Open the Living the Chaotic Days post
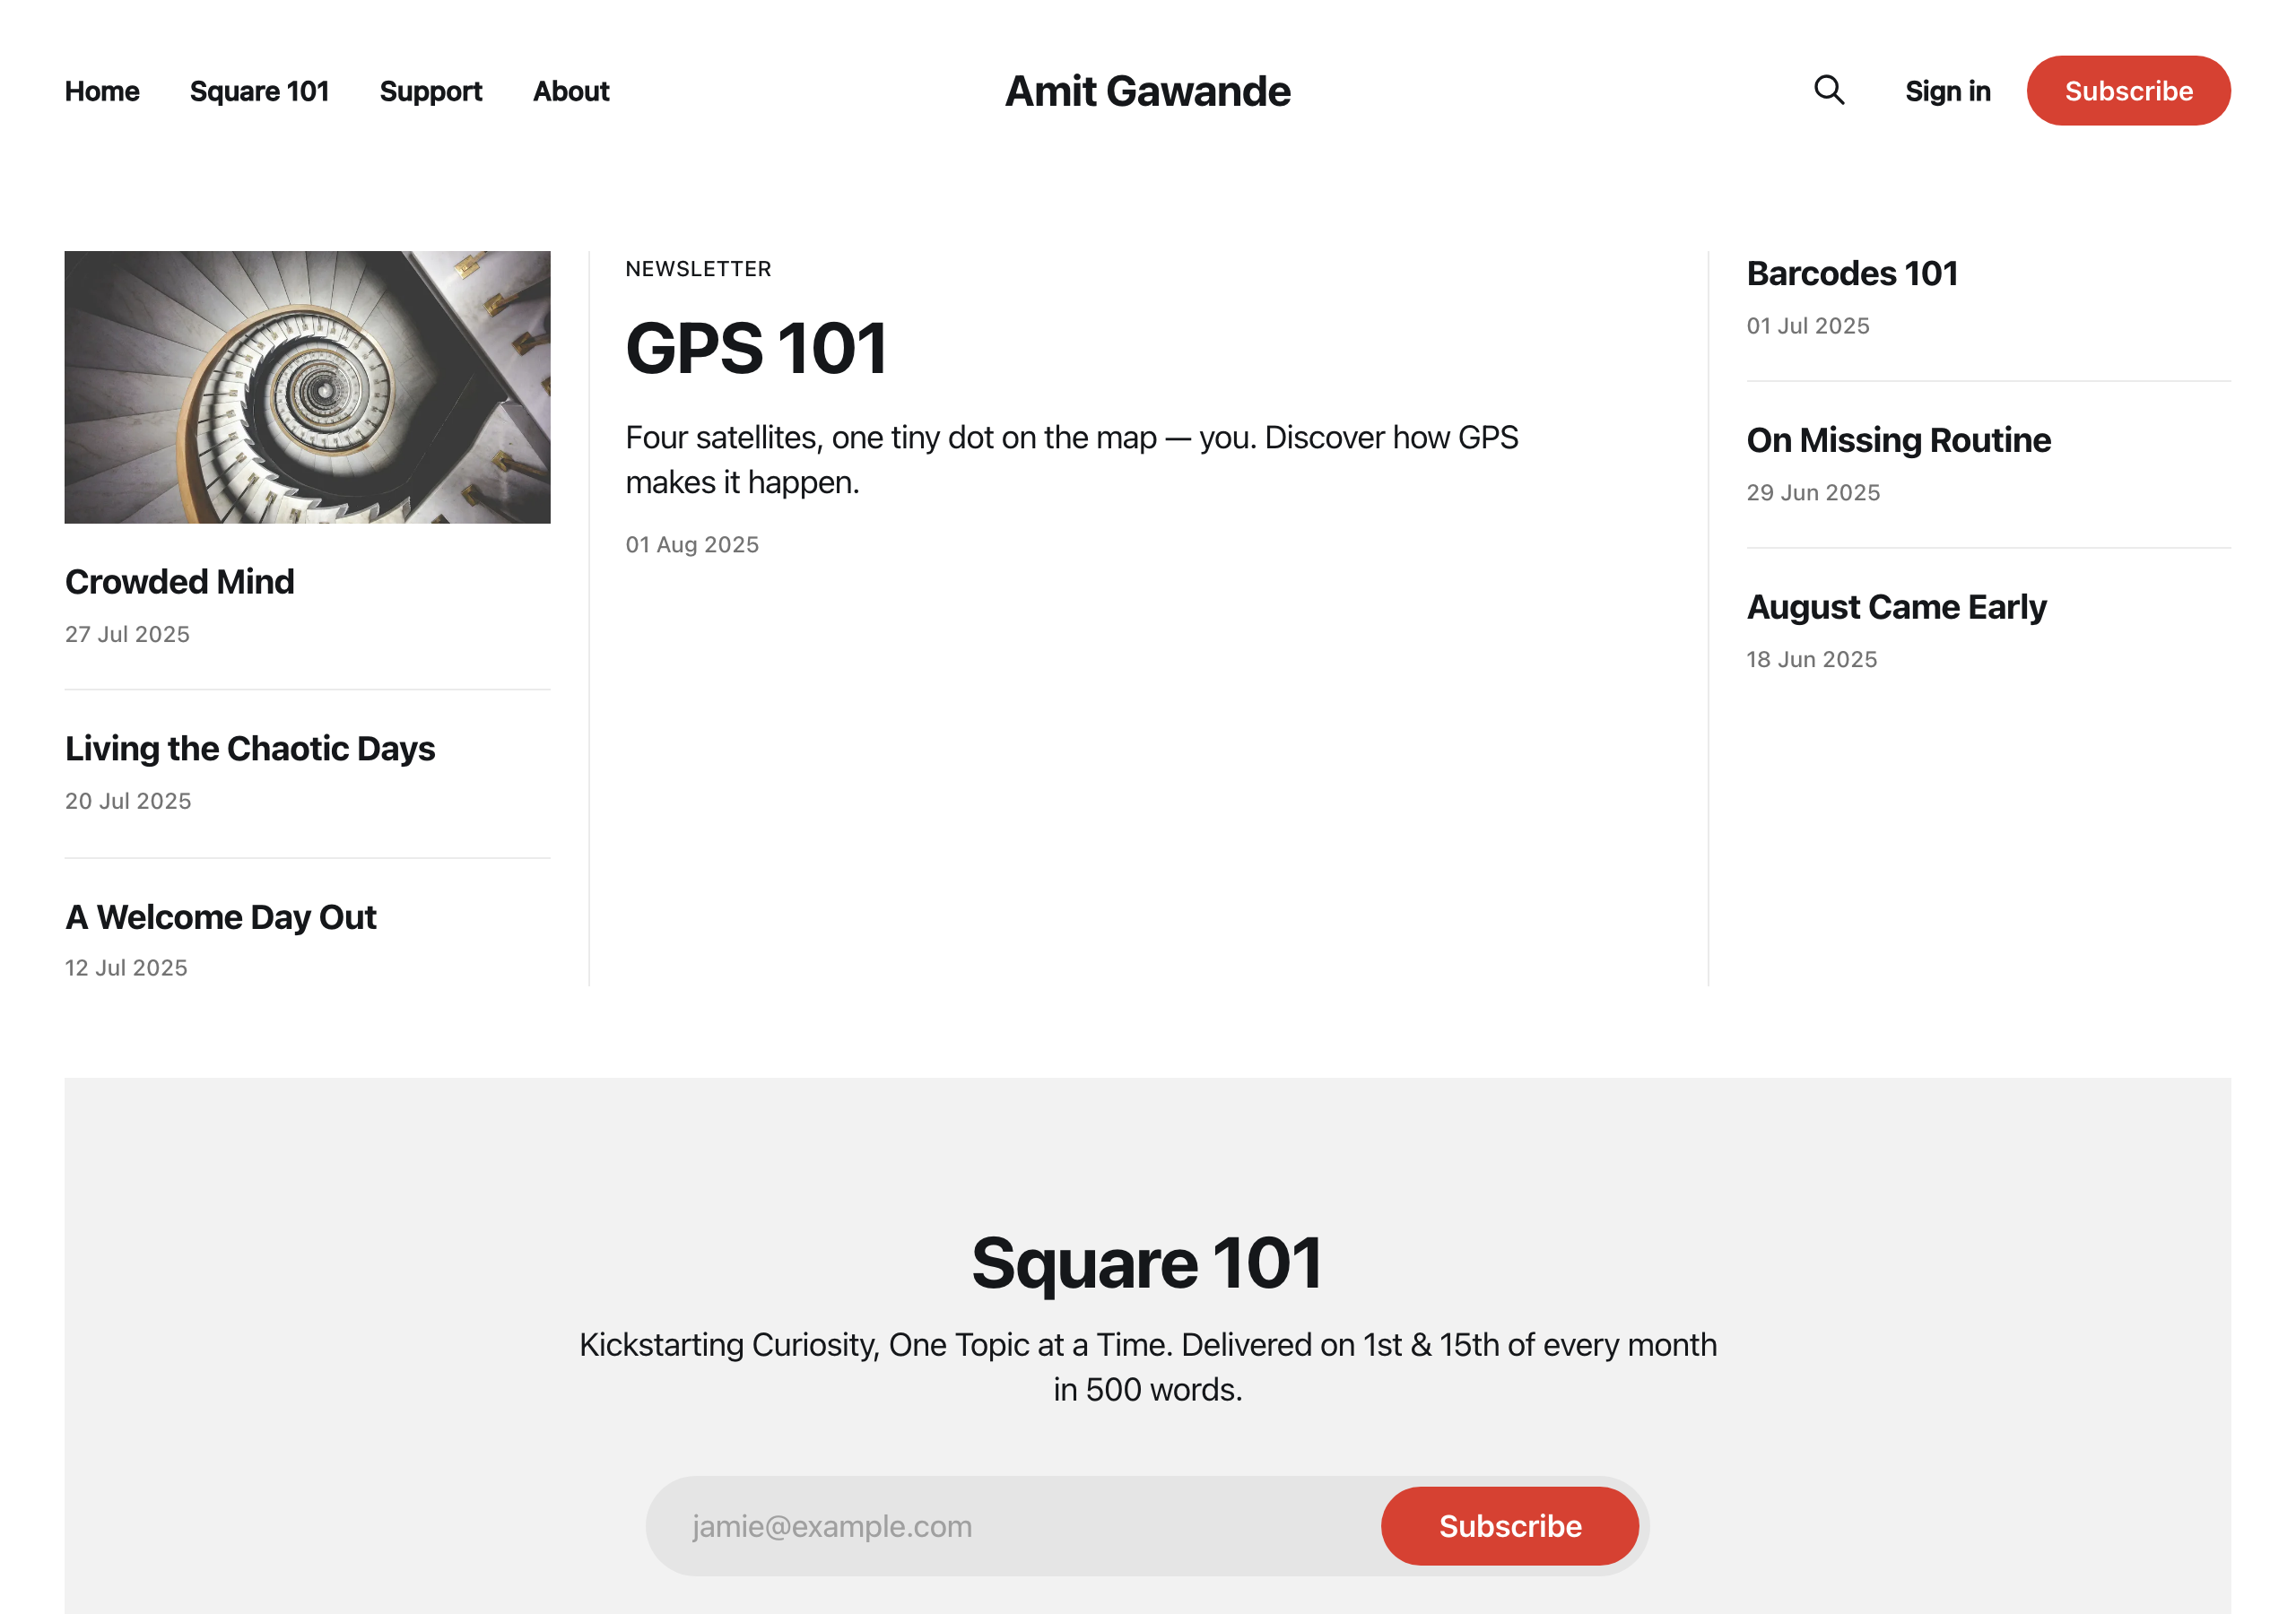 click(x=250, y=749)
